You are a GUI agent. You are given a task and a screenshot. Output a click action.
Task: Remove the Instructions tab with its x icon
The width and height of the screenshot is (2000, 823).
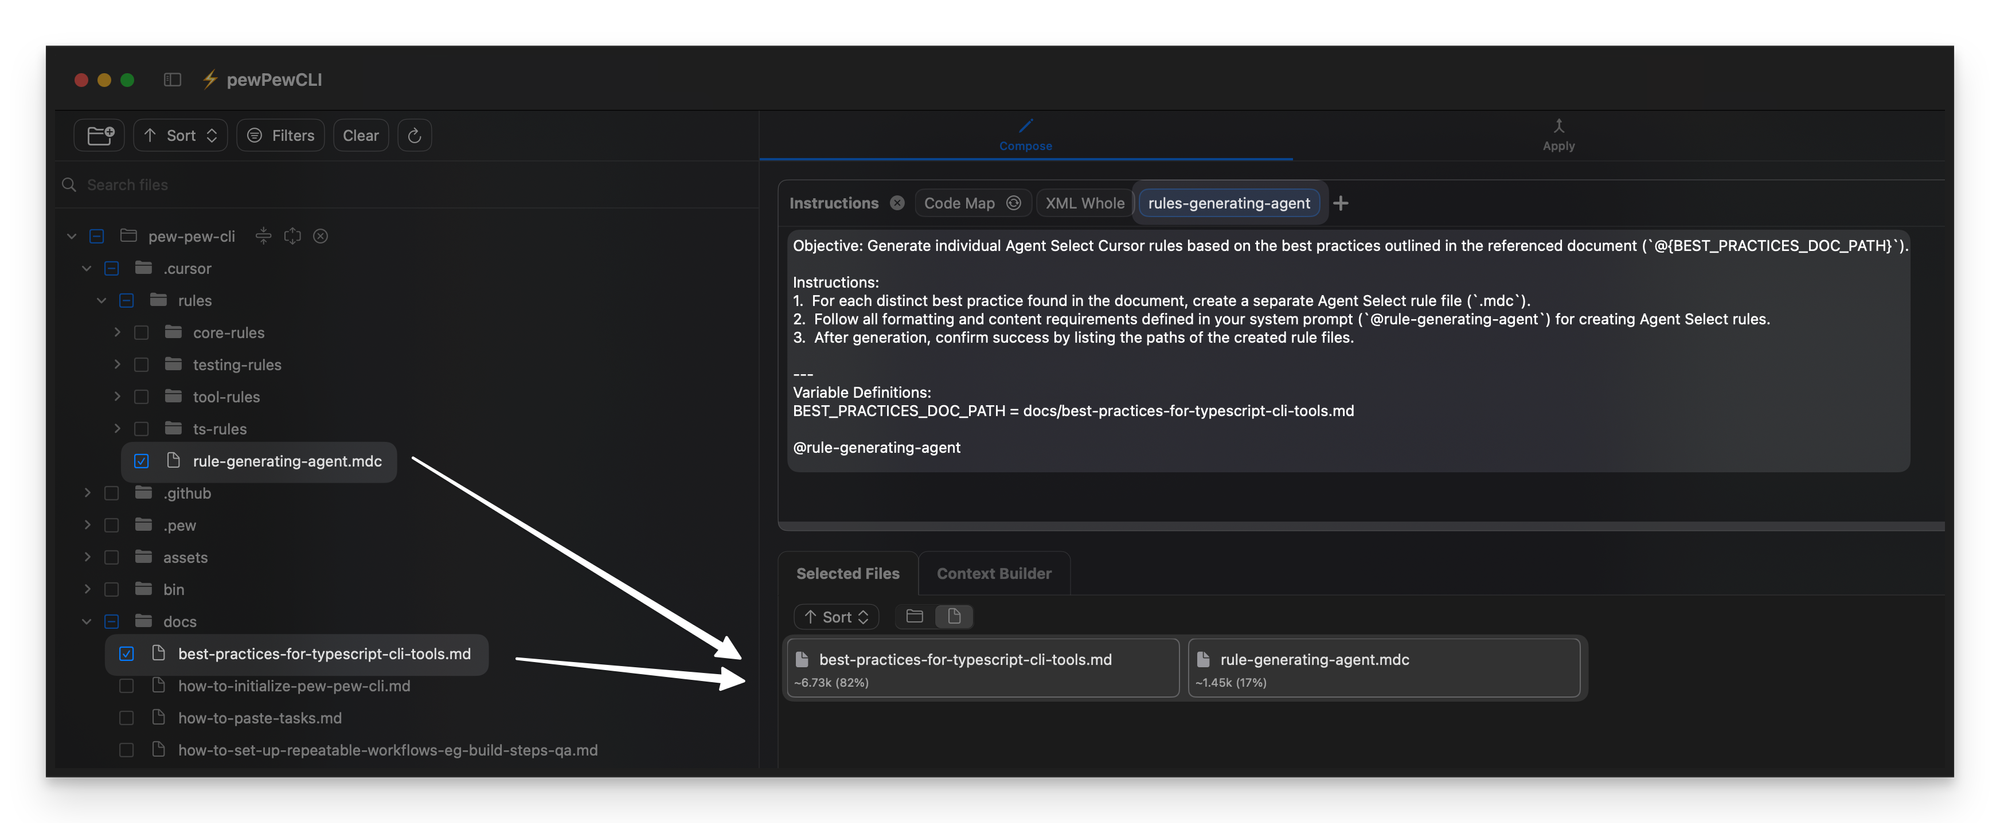click(x=897, y=203)
